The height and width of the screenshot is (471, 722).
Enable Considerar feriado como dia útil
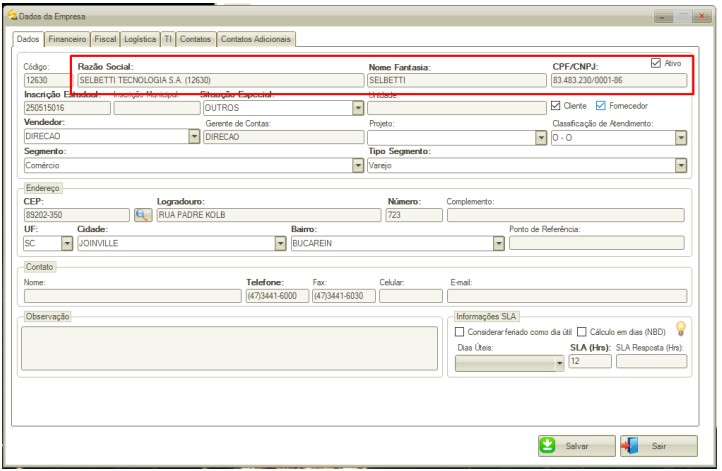(x=459, y=332)
